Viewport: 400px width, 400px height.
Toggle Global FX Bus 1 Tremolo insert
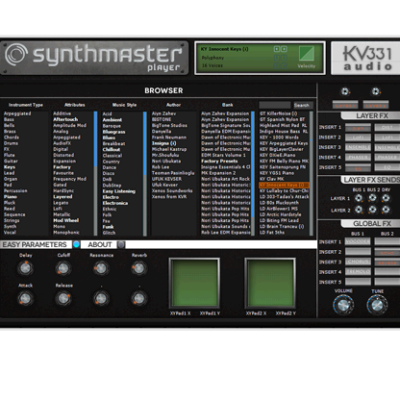pos(358,272)
